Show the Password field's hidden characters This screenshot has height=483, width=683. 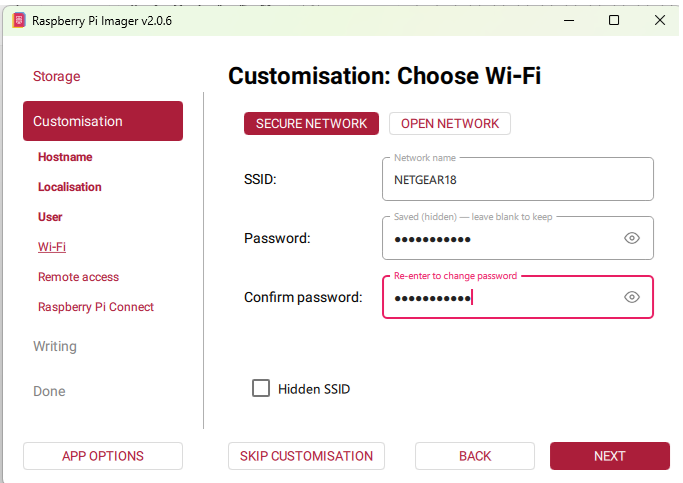click(631, 238)
